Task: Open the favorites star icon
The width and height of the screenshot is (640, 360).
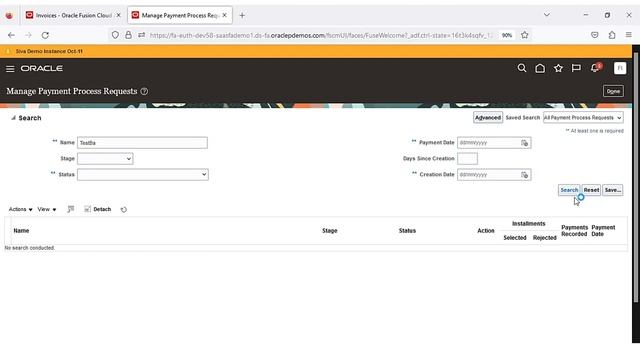Action: point(558,68)
